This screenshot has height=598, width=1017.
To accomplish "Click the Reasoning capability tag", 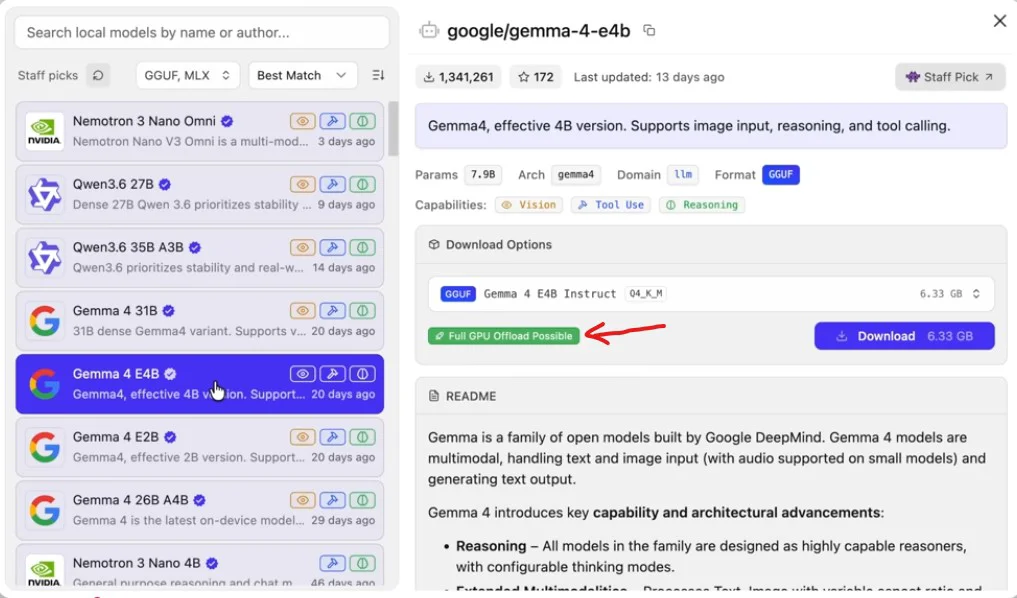I will (702, 205).
